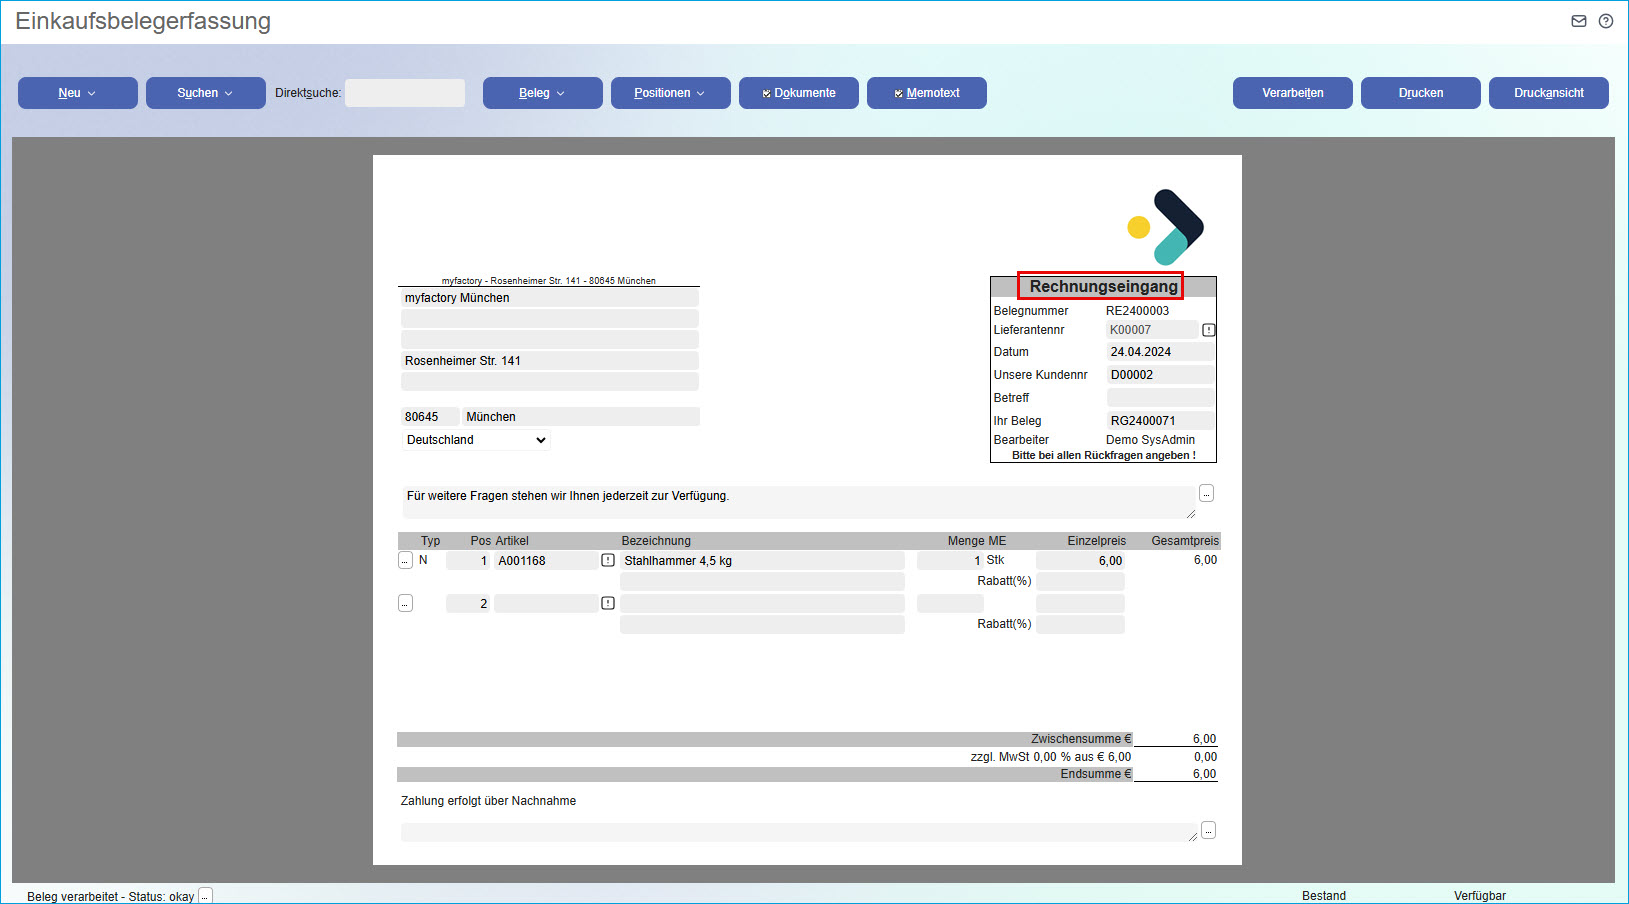Image resolution: width=1629 pixels, height=904 pixels.
Task: Expand the Positionen dropdown
Action: pyautogui.click(x=671, y=93)
